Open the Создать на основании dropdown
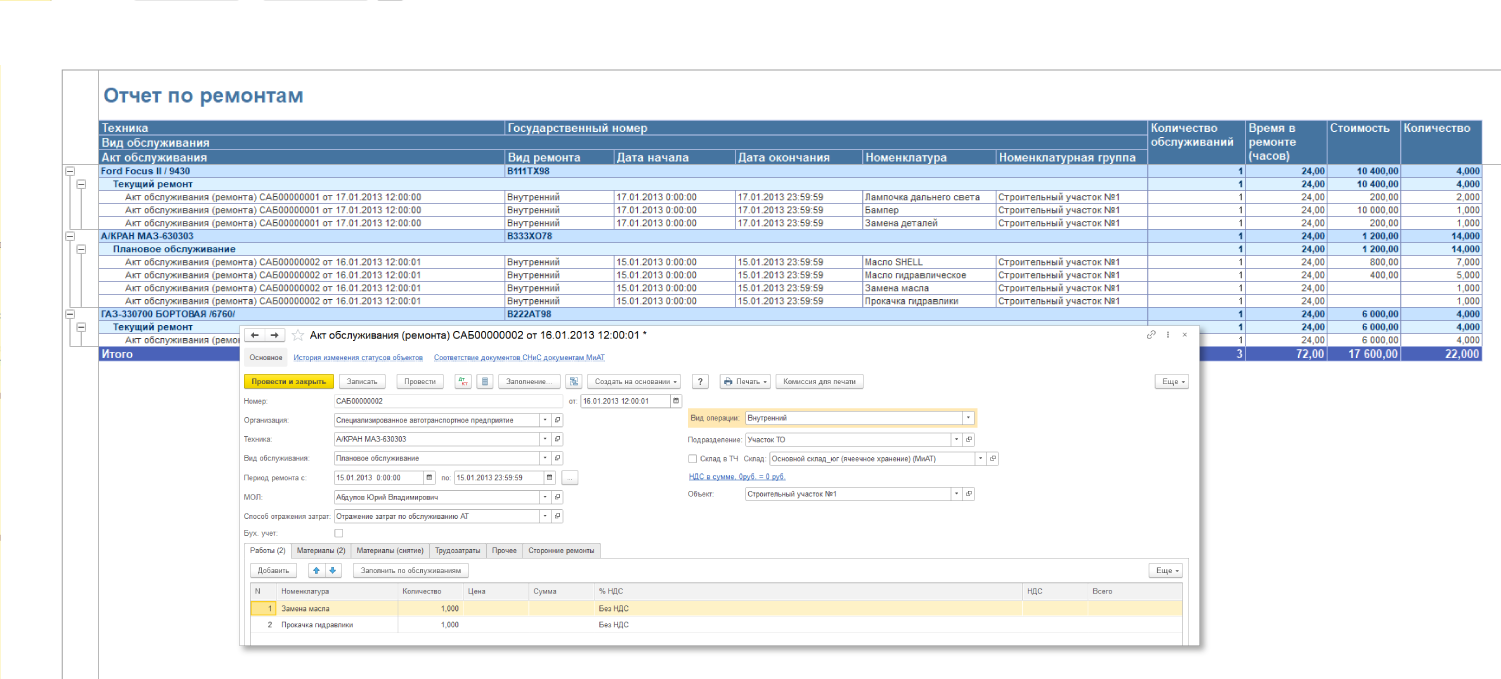 [x=635, y=382]
